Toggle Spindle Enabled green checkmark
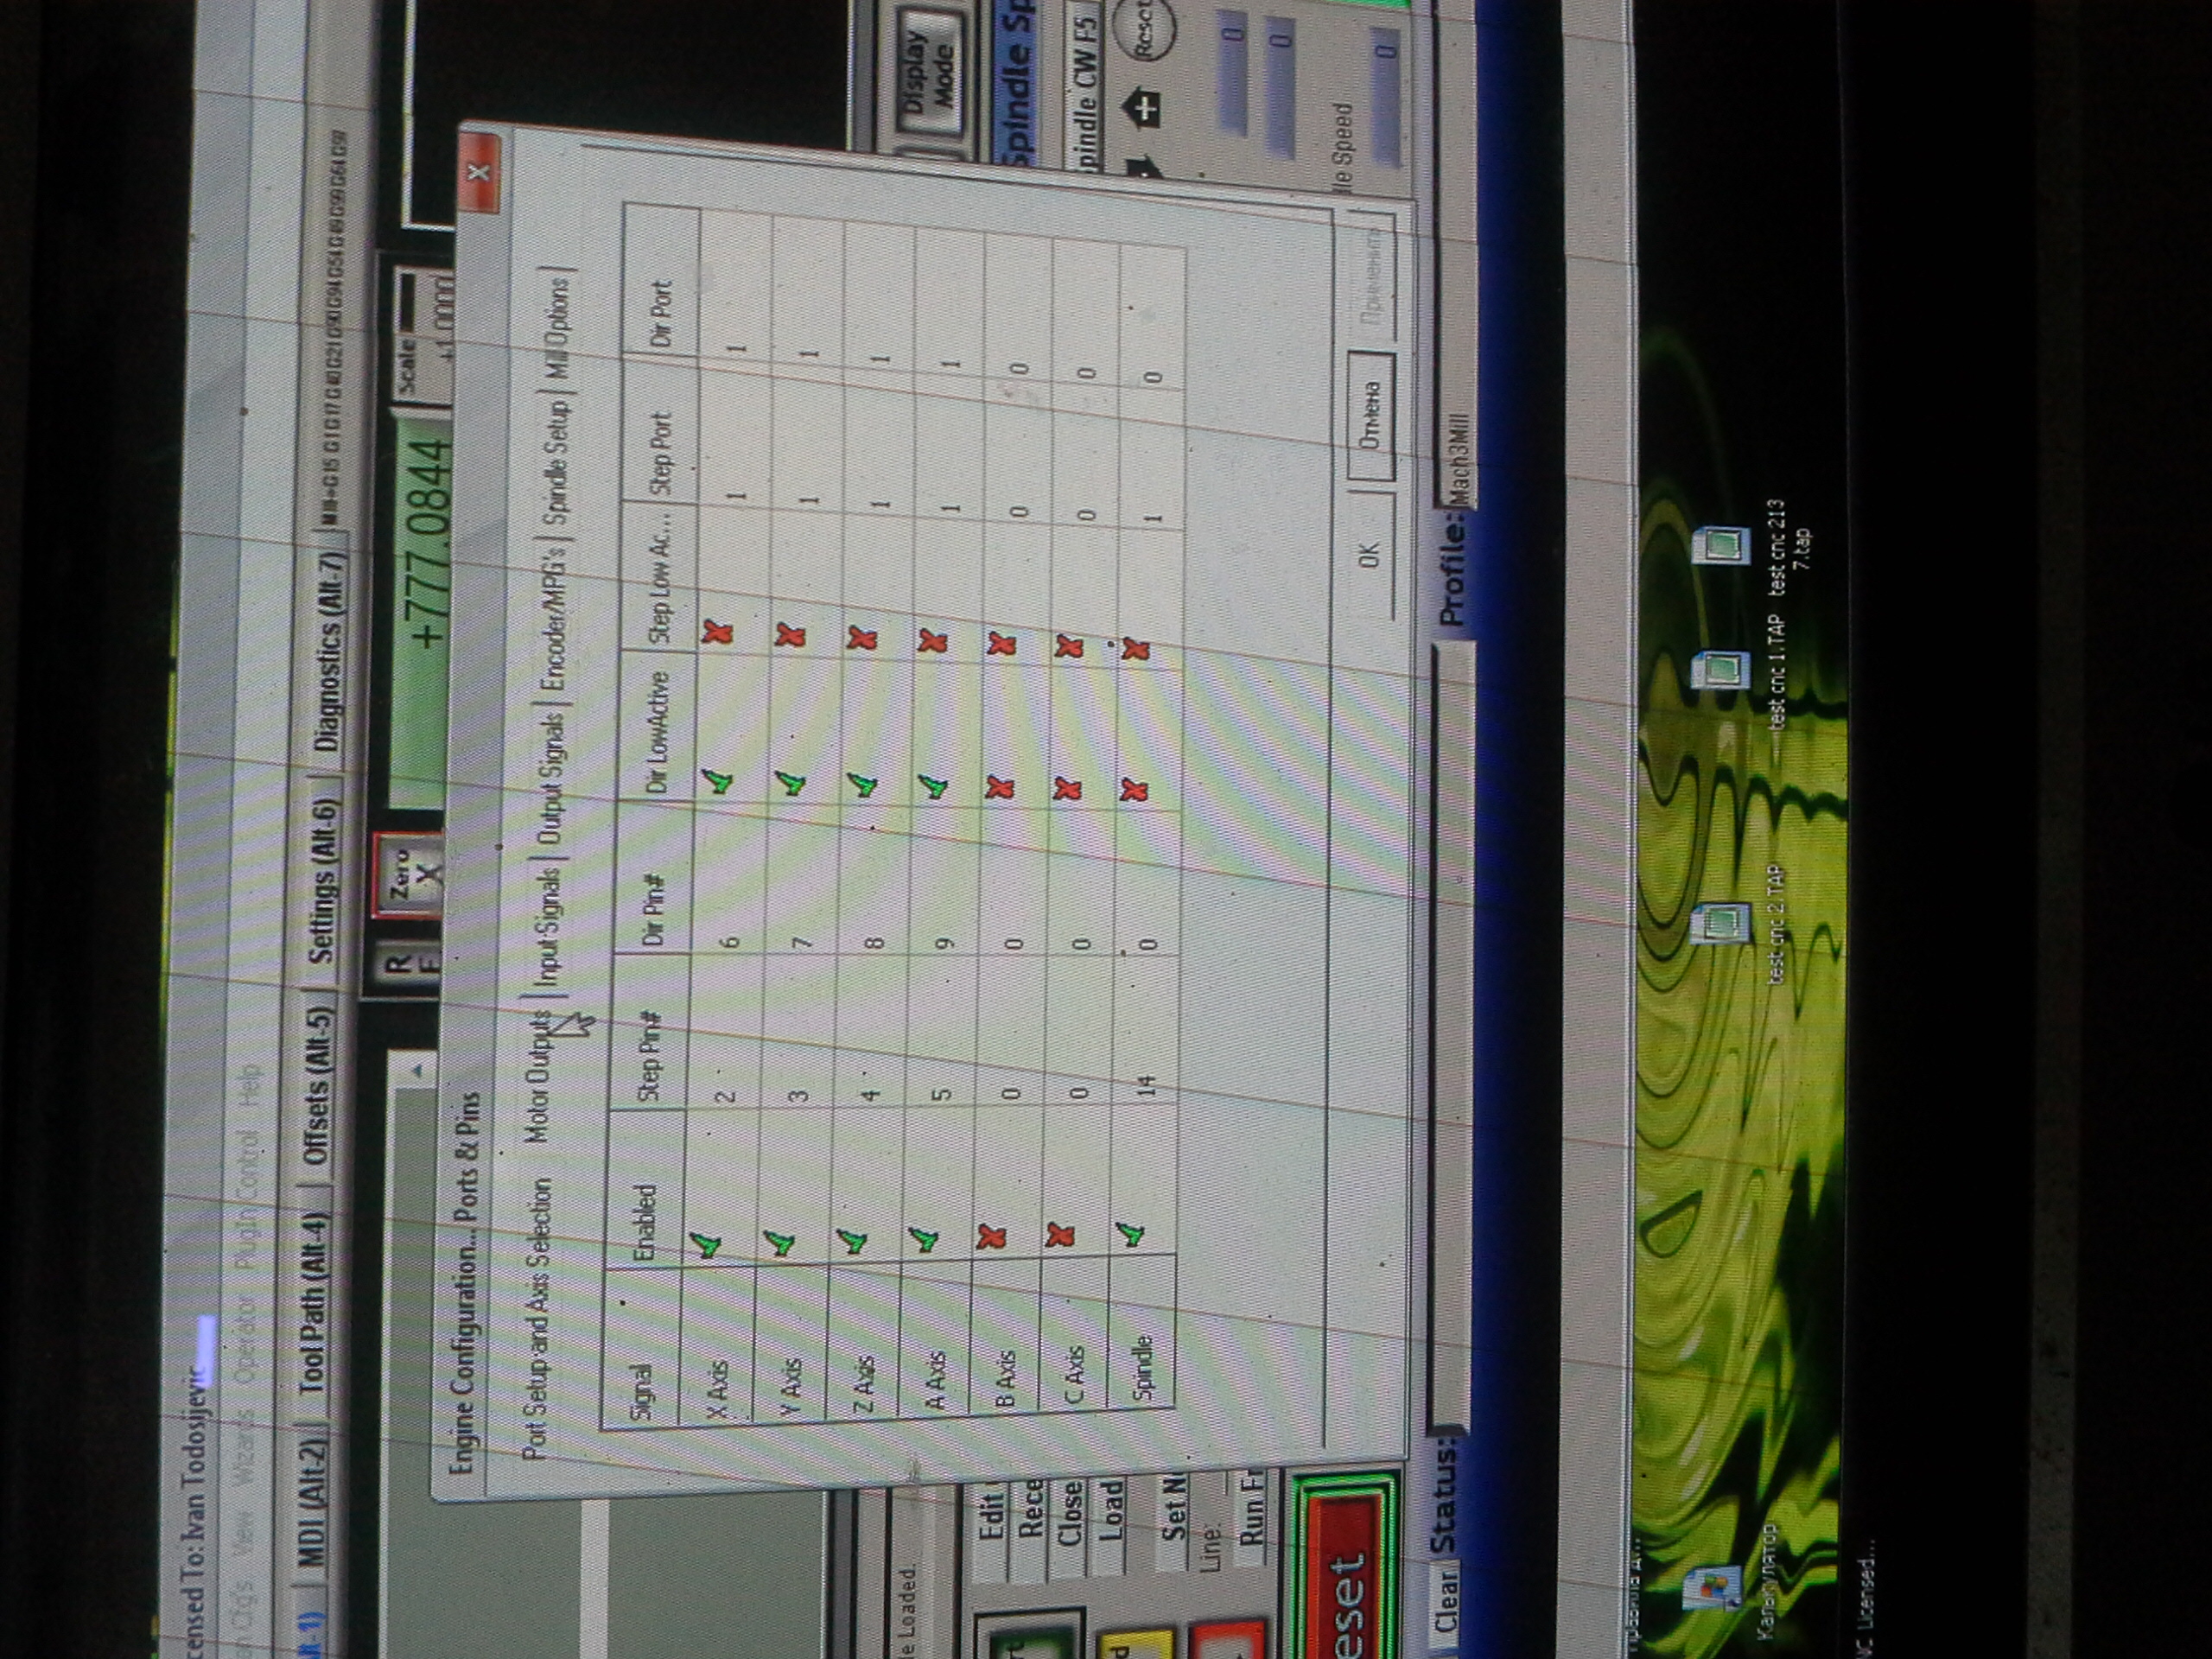The image size is (2212, 1659). tap(1131, 1234)
